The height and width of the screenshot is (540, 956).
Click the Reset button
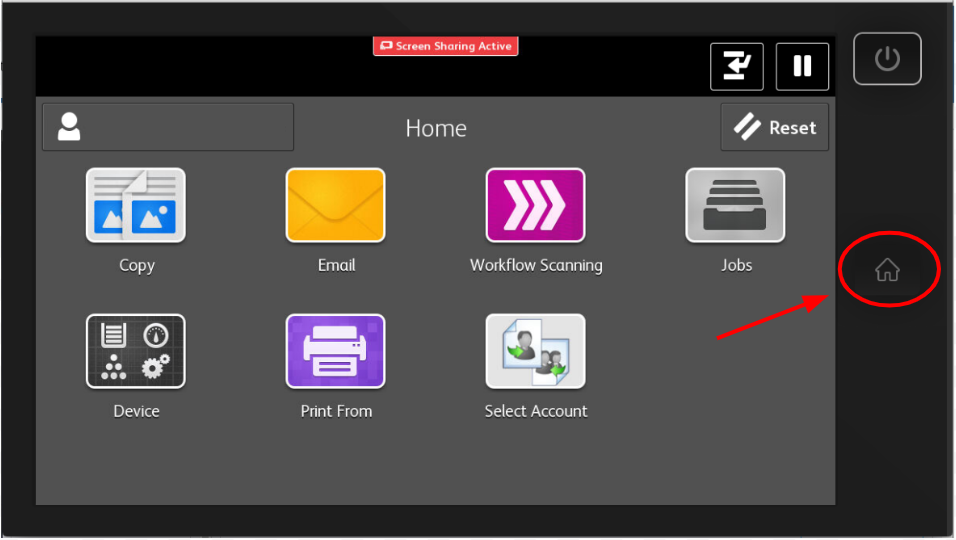click(x=775, y=128)
